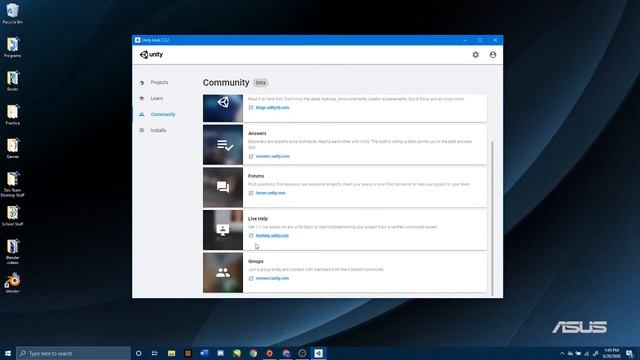The image size is (640, 360).
Task: Select the Games desktop folder
Action: [x=13, y=148]
